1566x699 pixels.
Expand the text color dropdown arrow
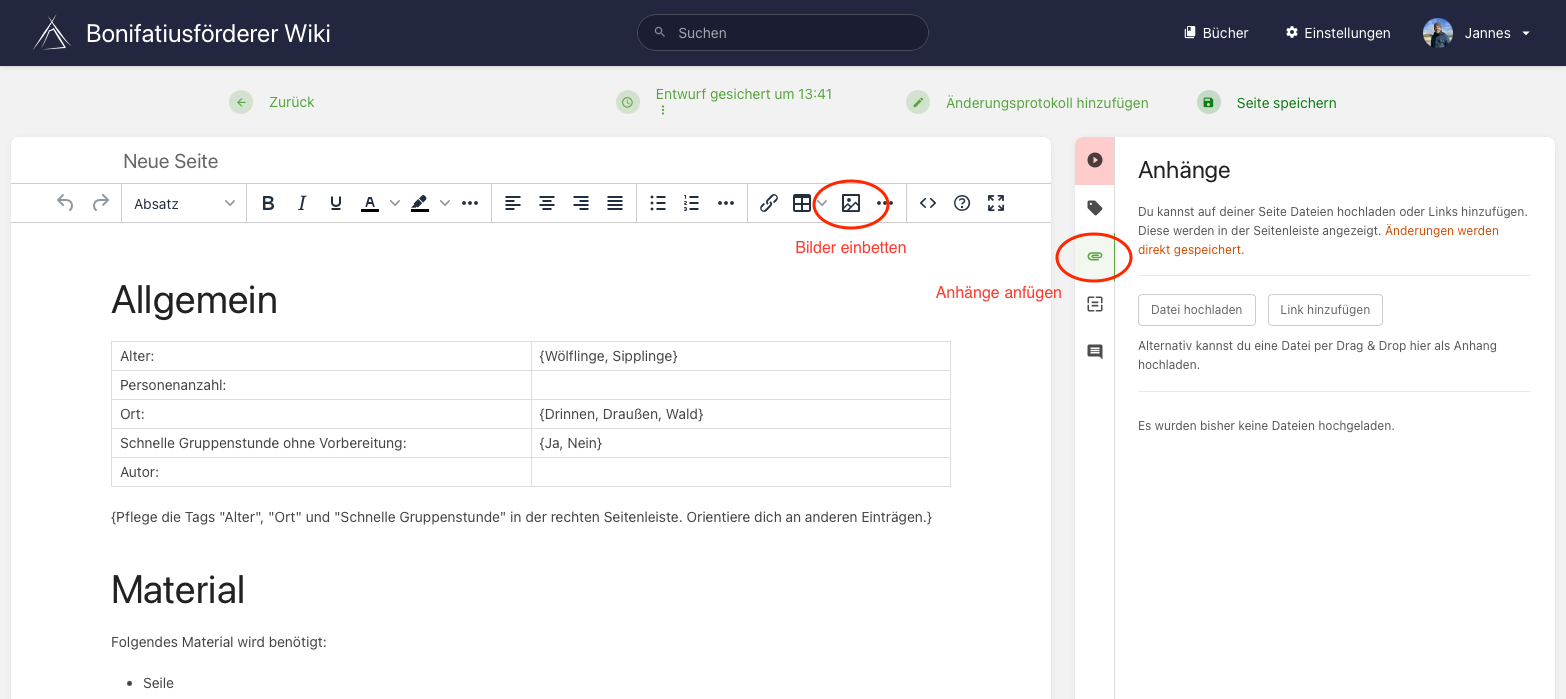coord(395,203)
